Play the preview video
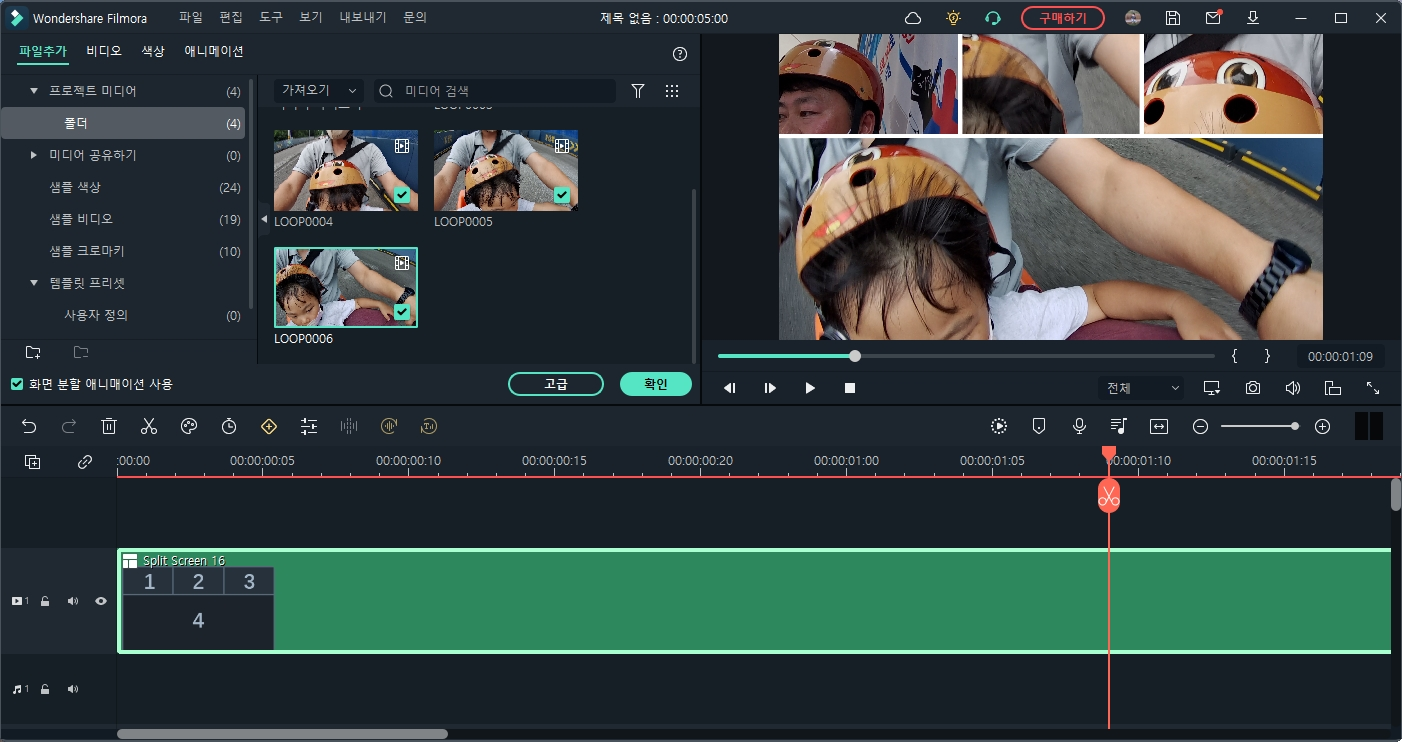The image size is (1402, 742). (810, 388)
